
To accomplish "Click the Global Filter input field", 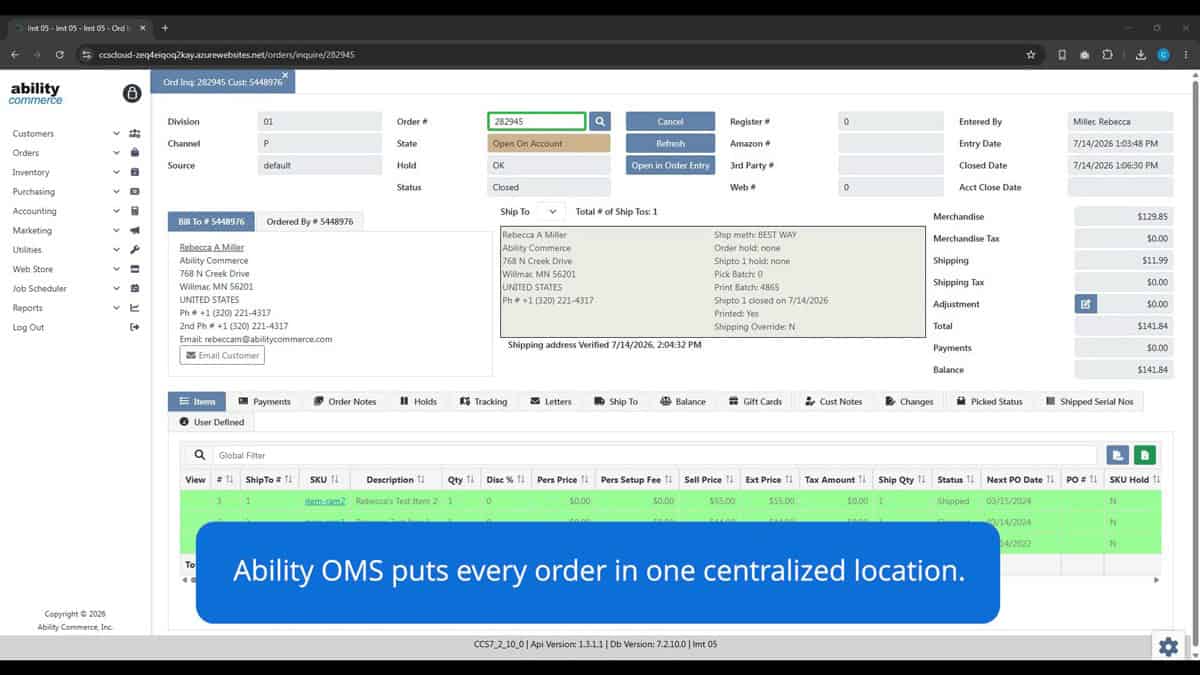I will [x=654, y=455].
